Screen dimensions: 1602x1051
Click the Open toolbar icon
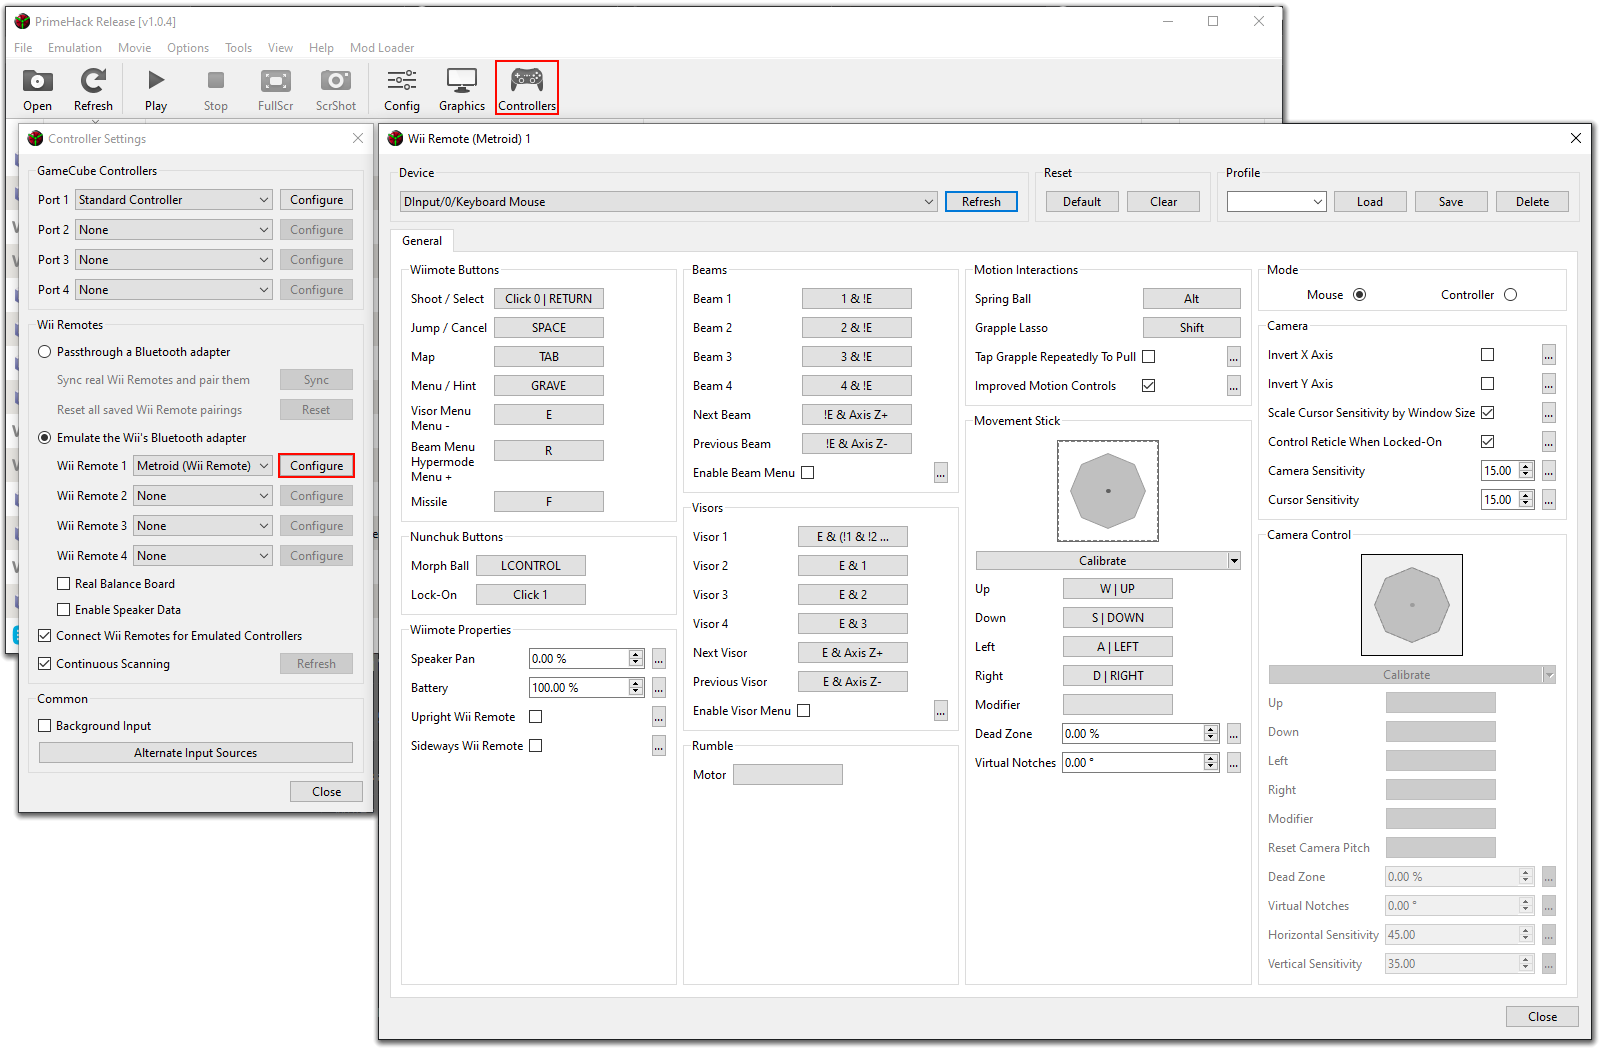[x=37, y=89]
